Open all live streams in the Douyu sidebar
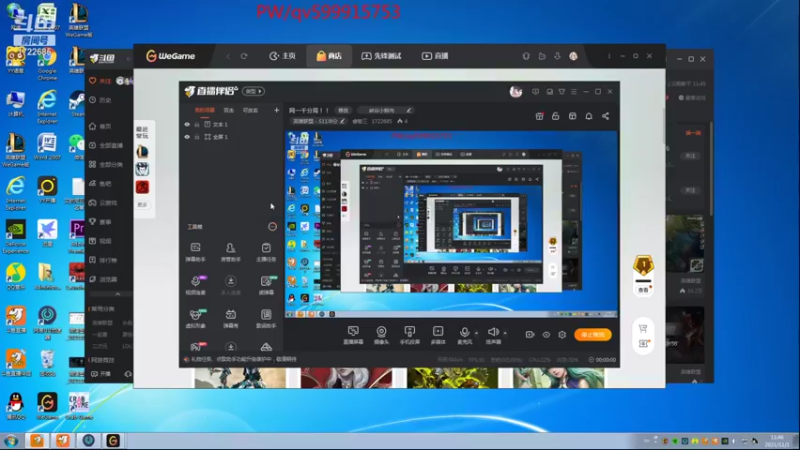800x450 pixels. 106,145
